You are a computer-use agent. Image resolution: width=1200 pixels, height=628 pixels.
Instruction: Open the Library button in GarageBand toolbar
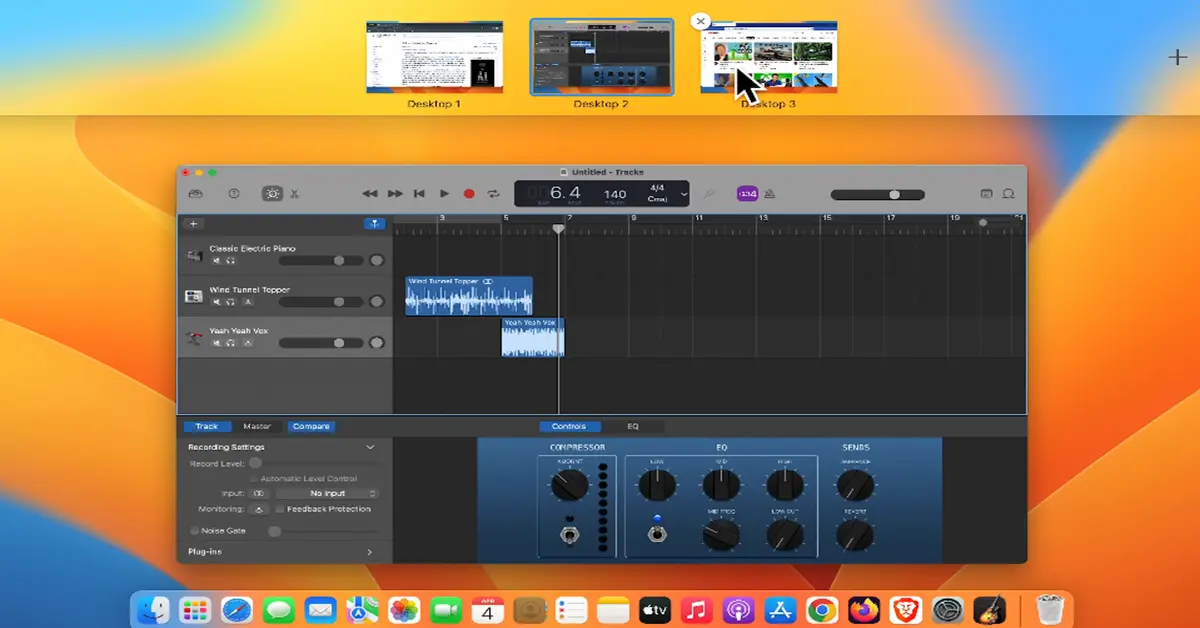click(x=196, y=194)
